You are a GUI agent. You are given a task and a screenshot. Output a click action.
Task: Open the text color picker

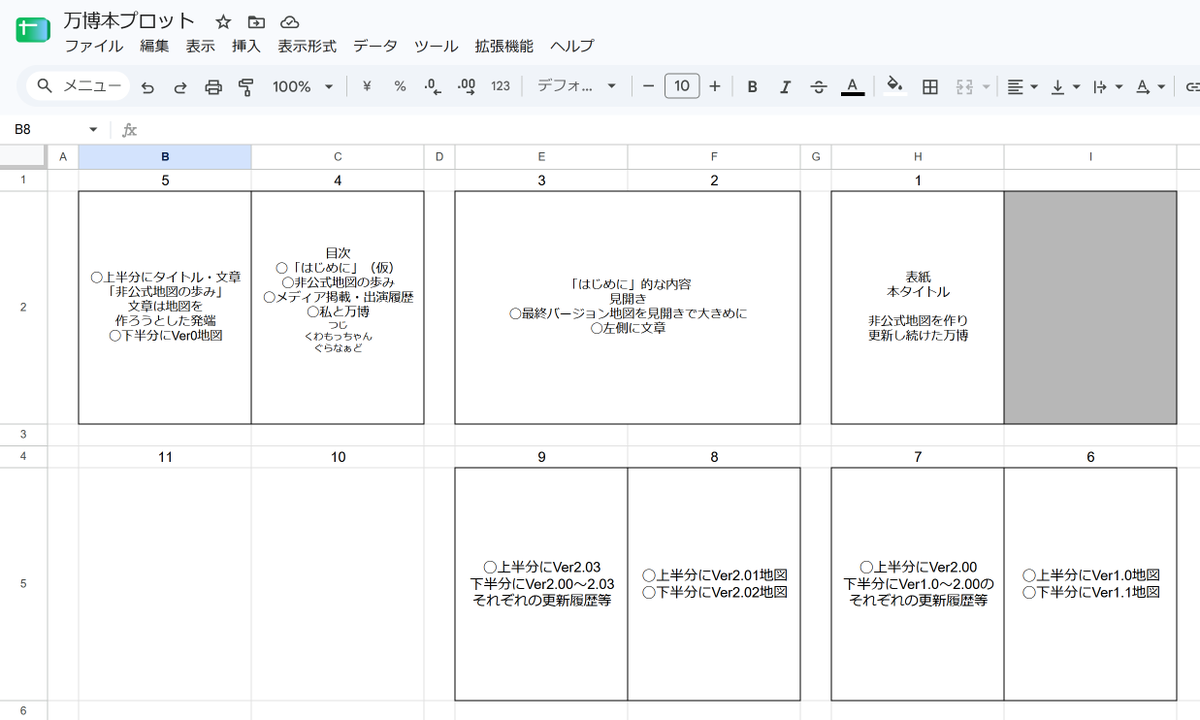[x=852, y=87]
